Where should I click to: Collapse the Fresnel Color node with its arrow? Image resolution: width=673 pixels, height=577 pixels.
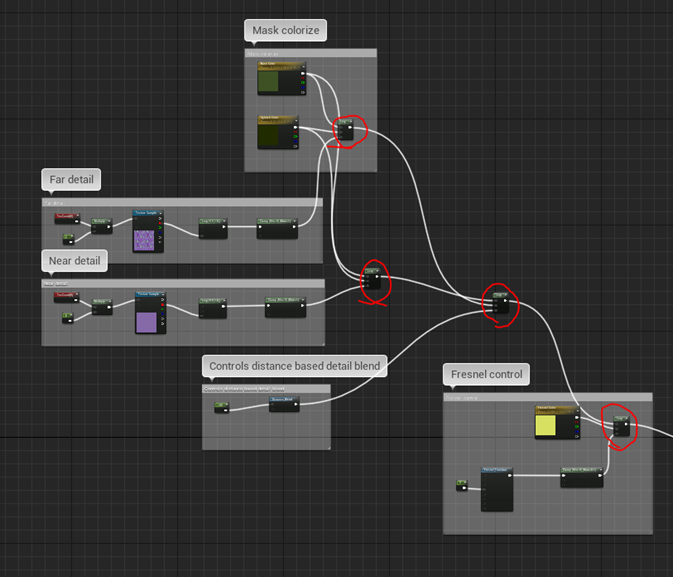point(577,411)
